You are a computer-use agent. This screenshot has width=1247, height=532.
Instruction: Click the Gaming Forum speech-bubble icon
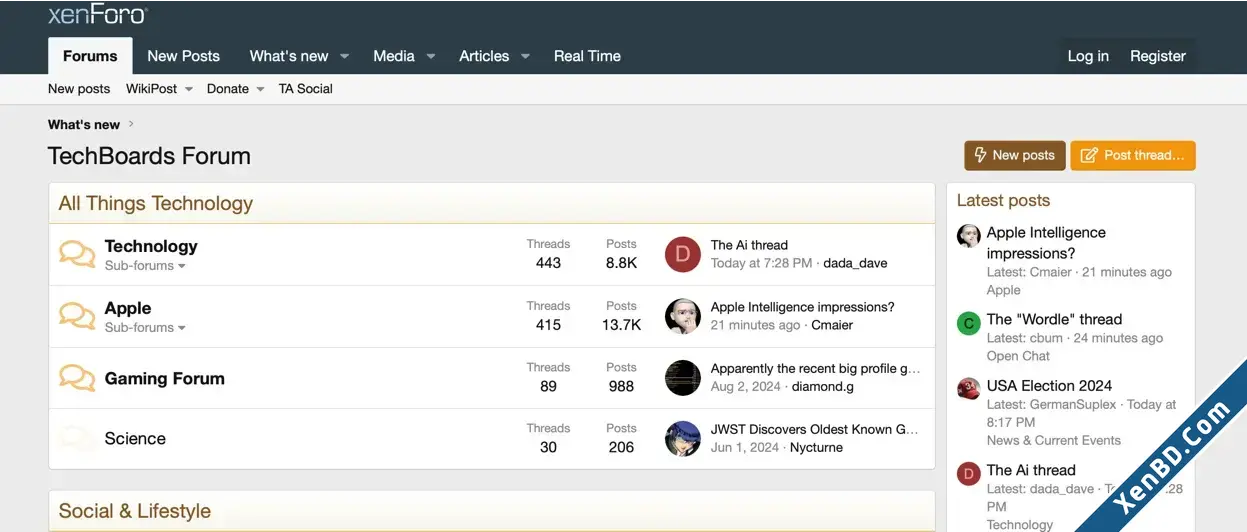coord(77,378)
